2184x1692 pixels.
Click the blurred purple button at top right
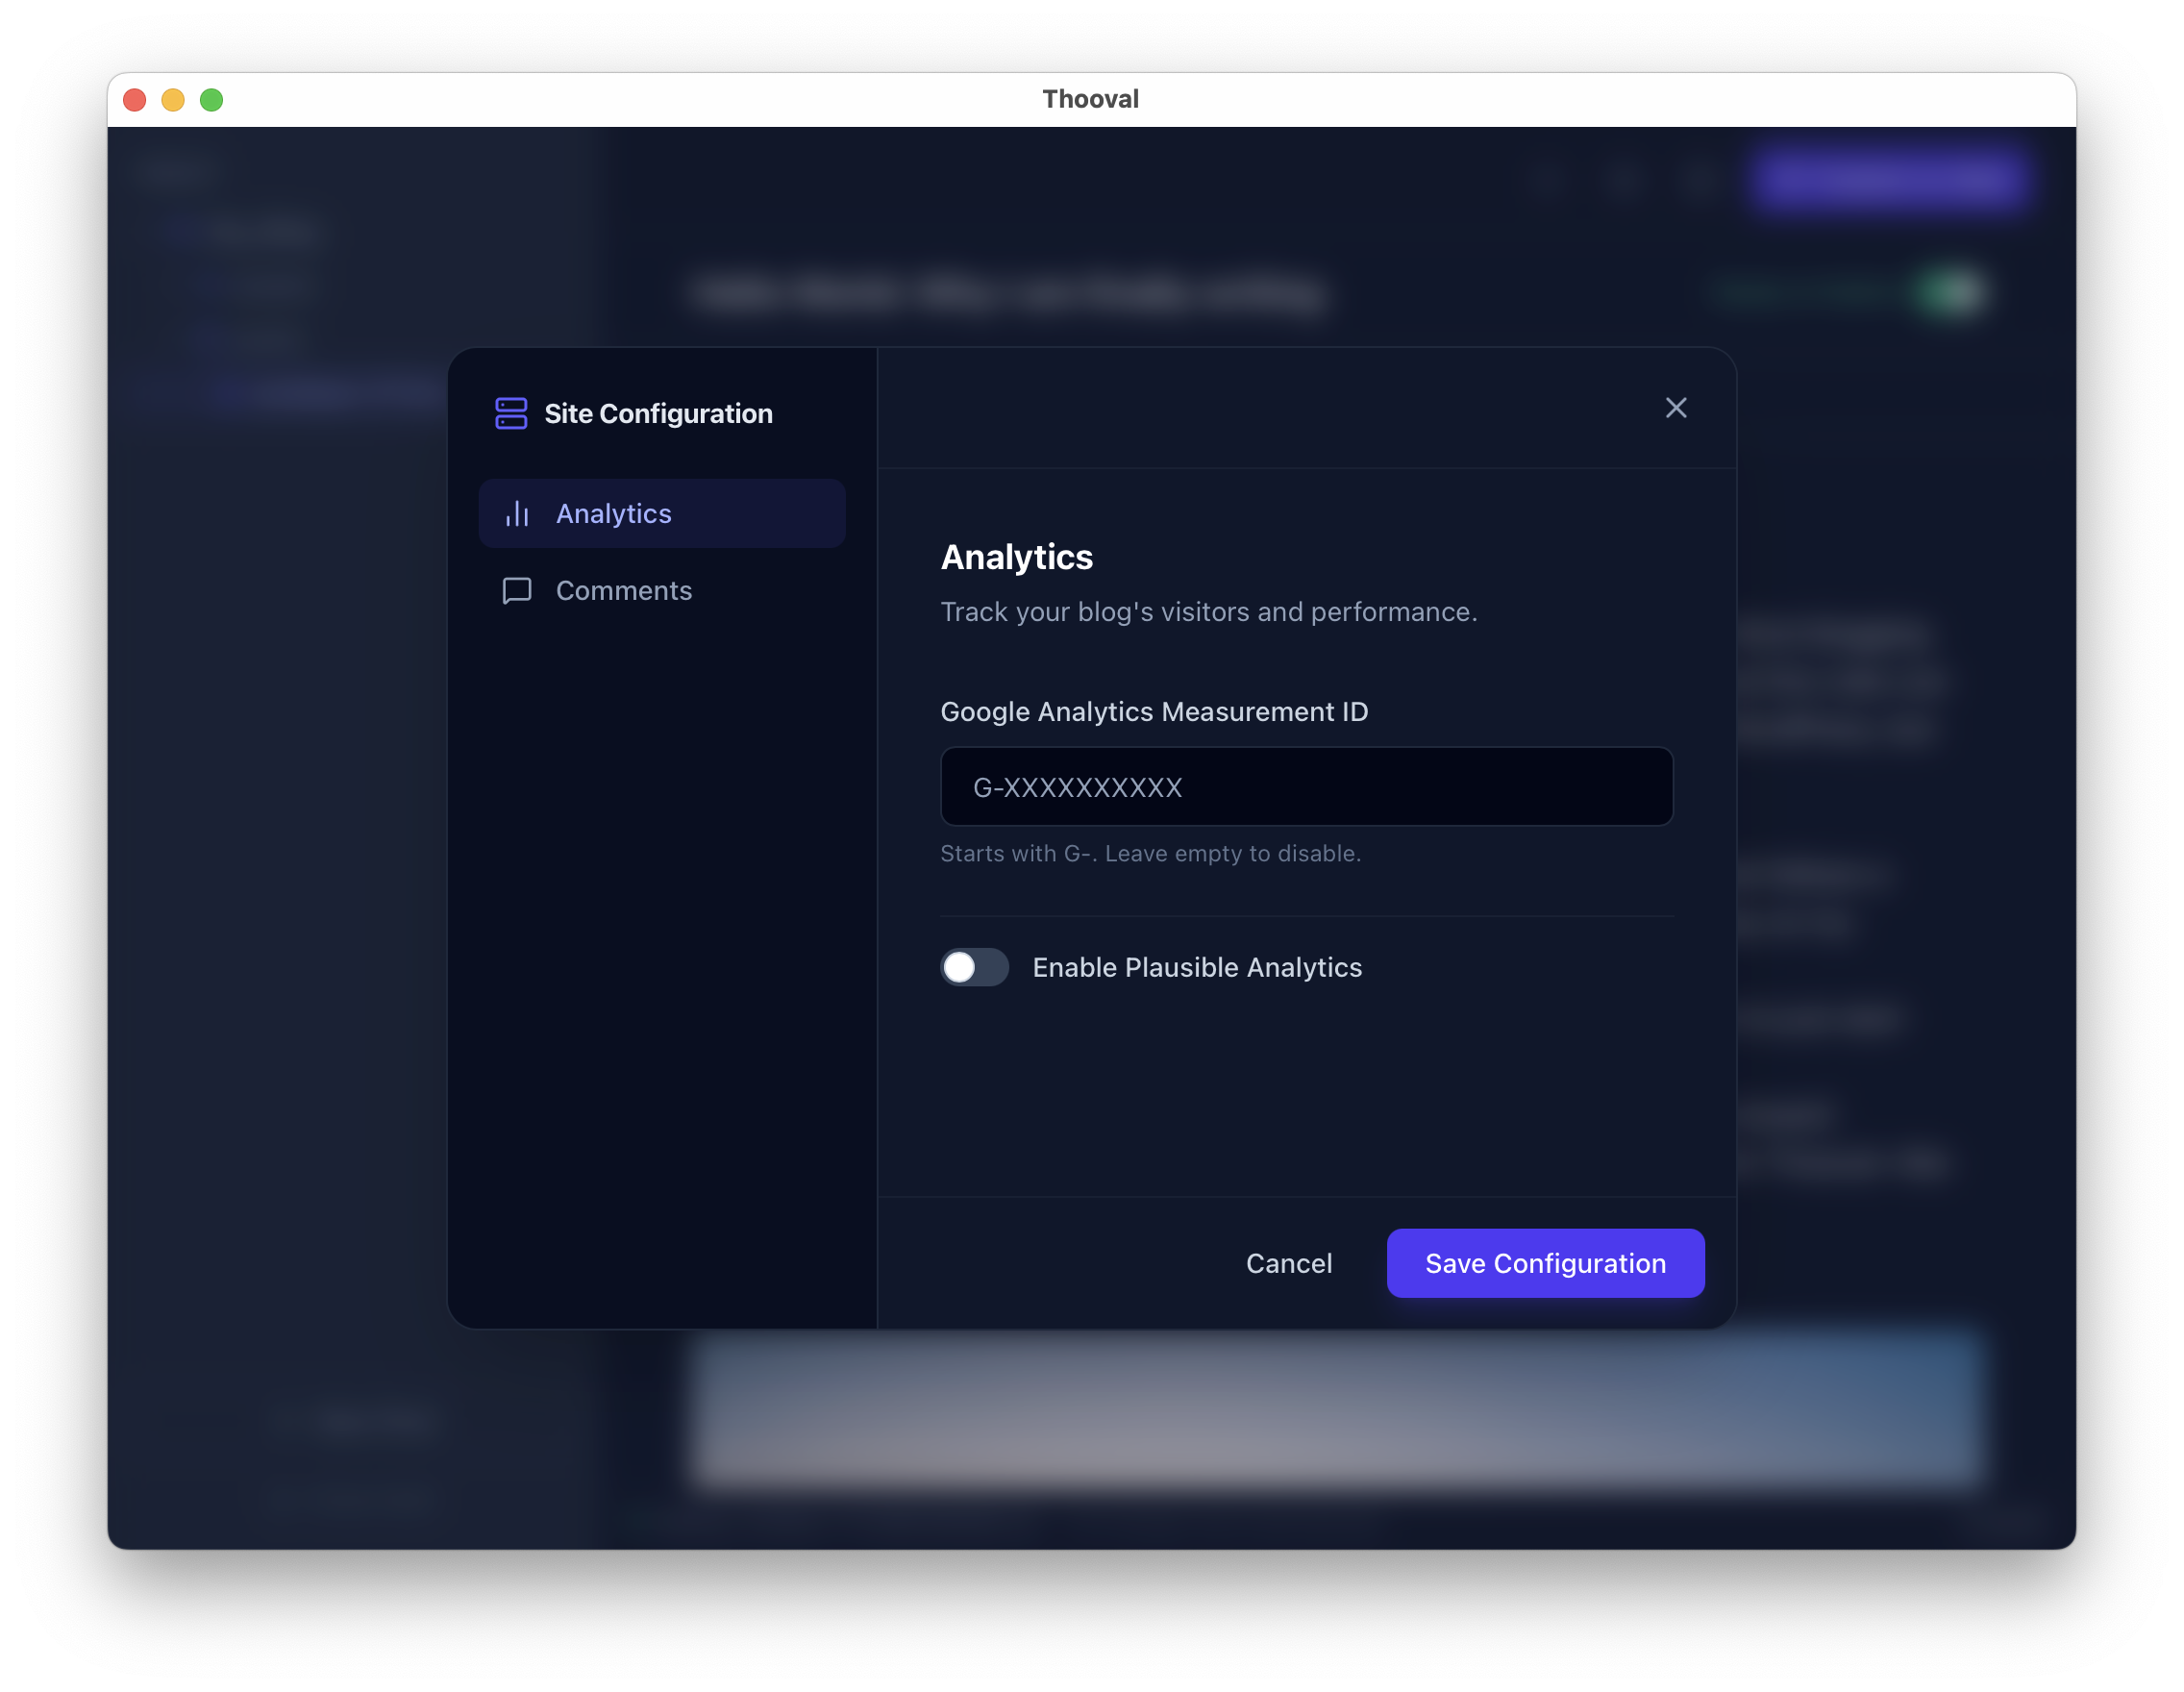pyautogui.click(x=1888, y=179)
